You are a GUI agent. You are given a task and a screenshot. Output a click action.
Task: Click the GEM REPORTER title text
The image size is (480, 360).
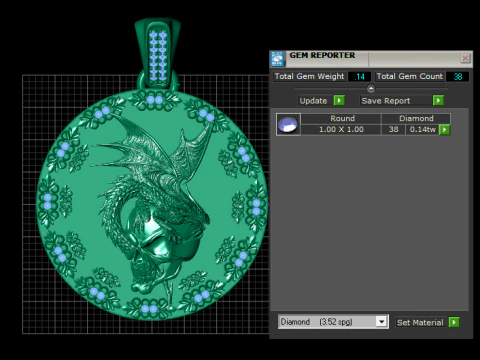point(322,55)
